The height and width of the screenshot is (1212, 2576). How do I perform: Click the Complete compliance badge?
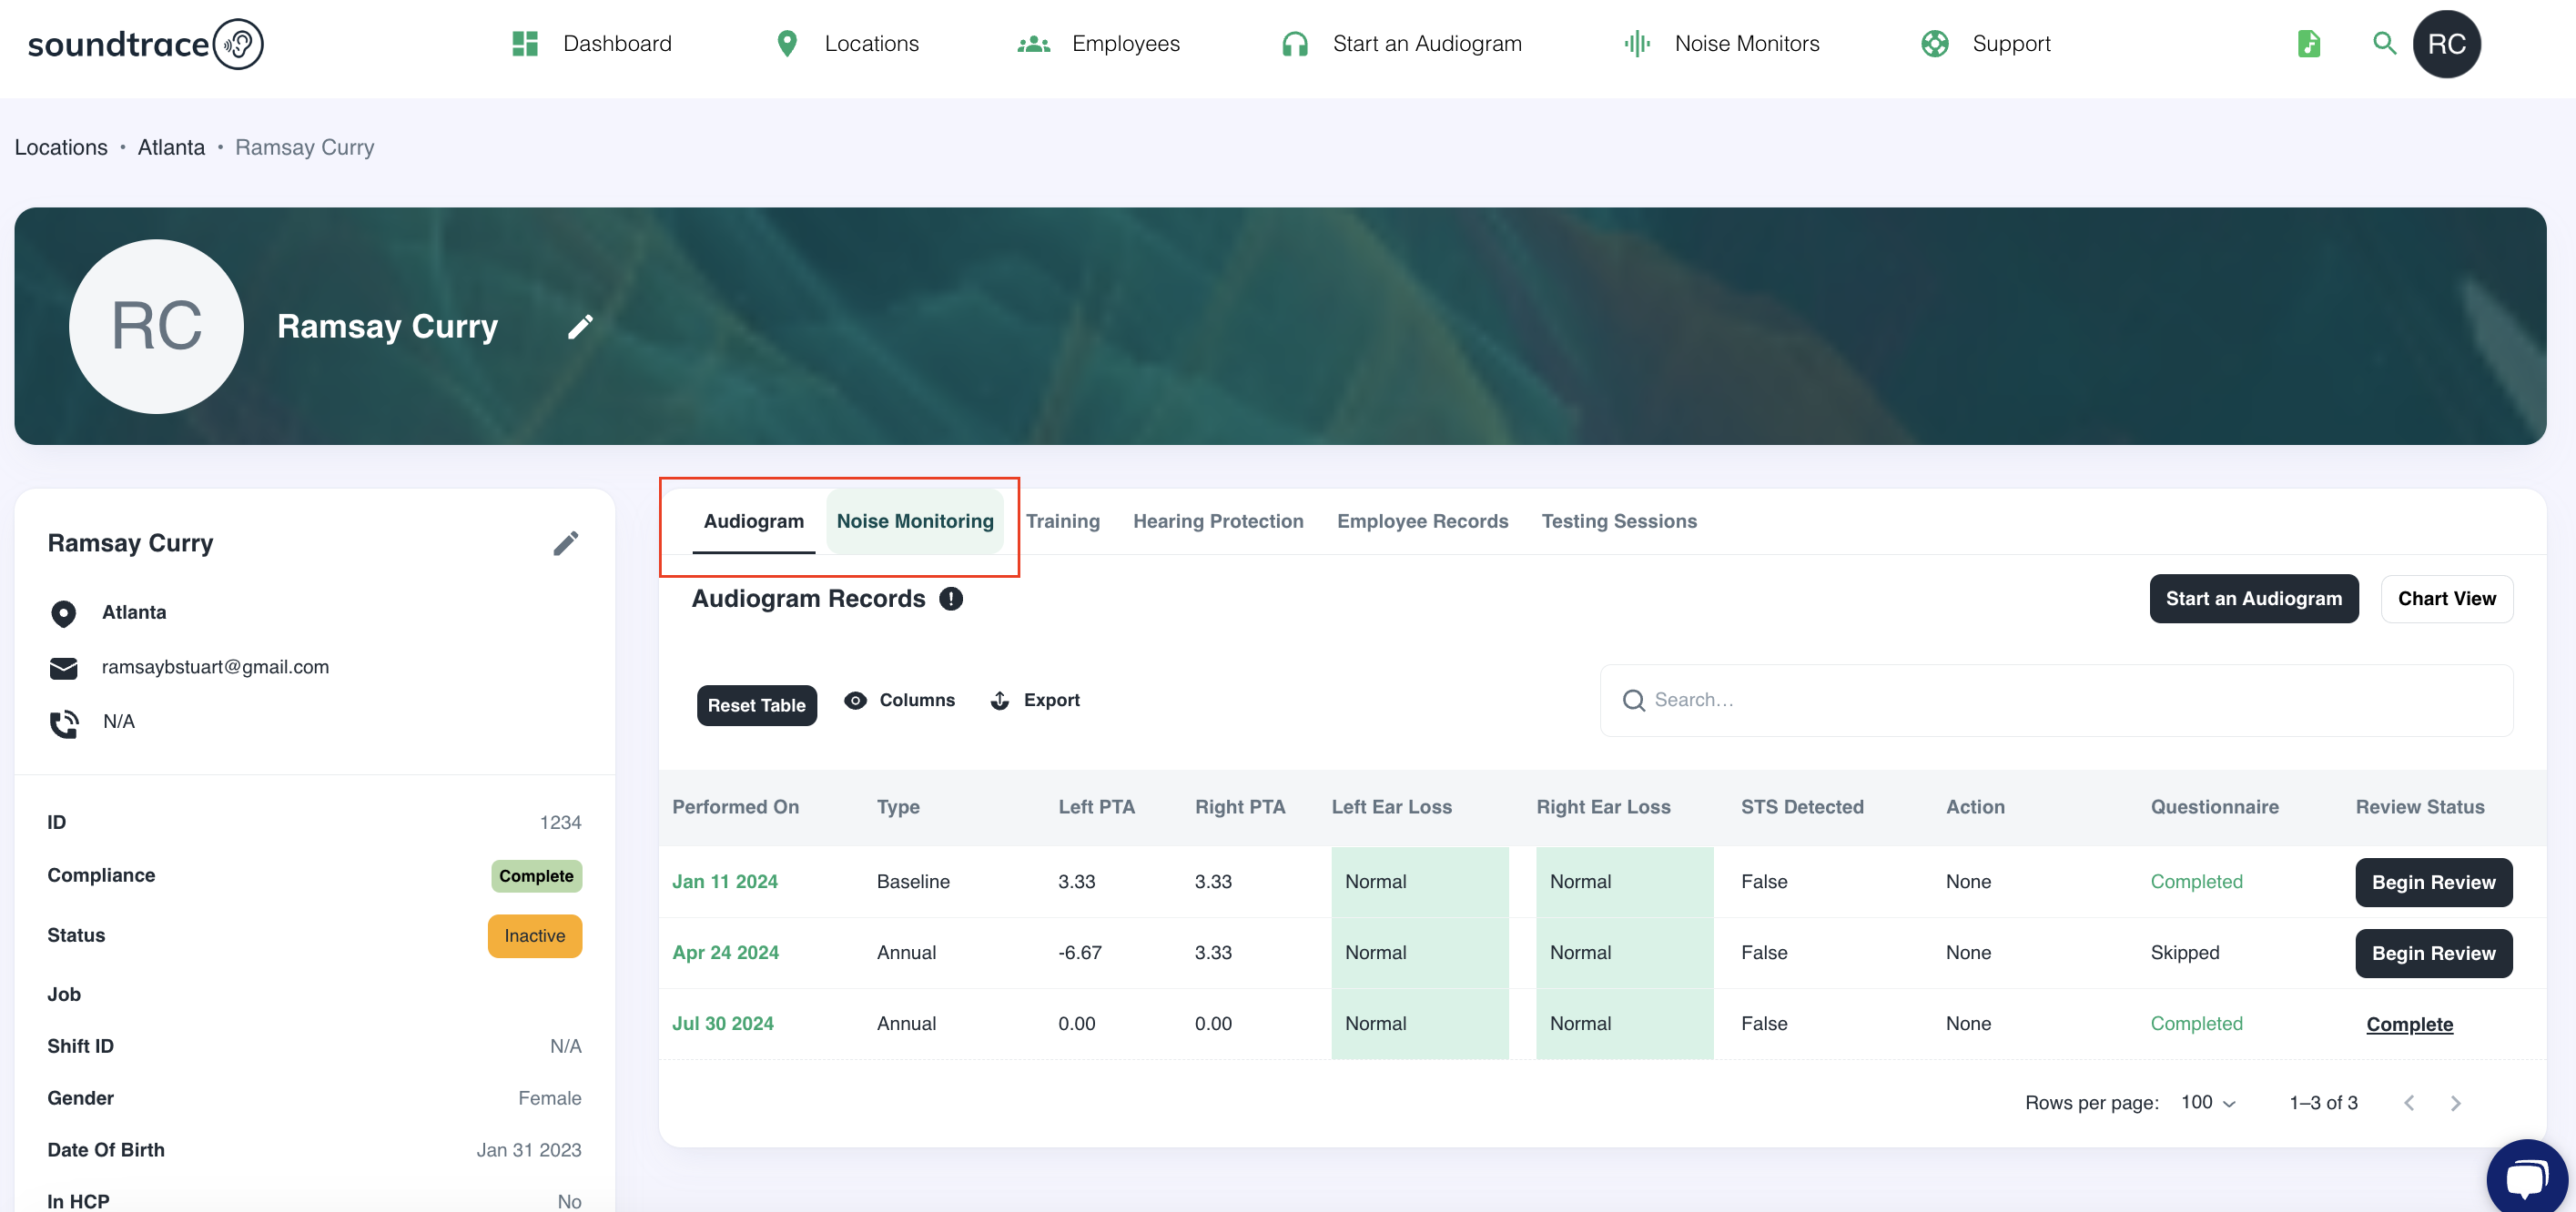point(536,876)
